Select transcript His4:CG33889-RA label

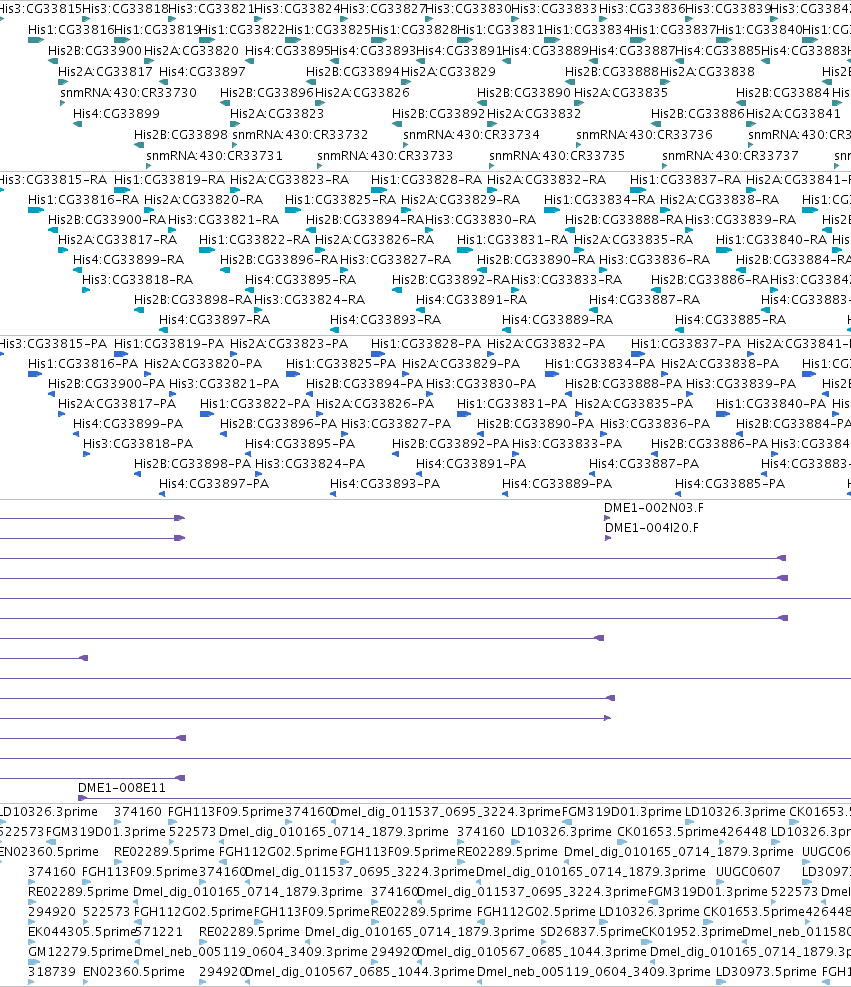pos(558,320)
